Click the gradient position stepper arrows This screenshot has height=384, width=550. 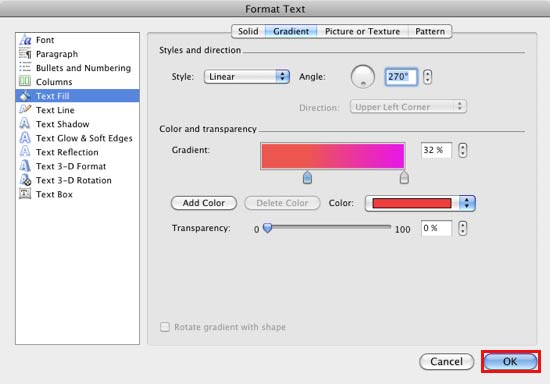(463, 150)
